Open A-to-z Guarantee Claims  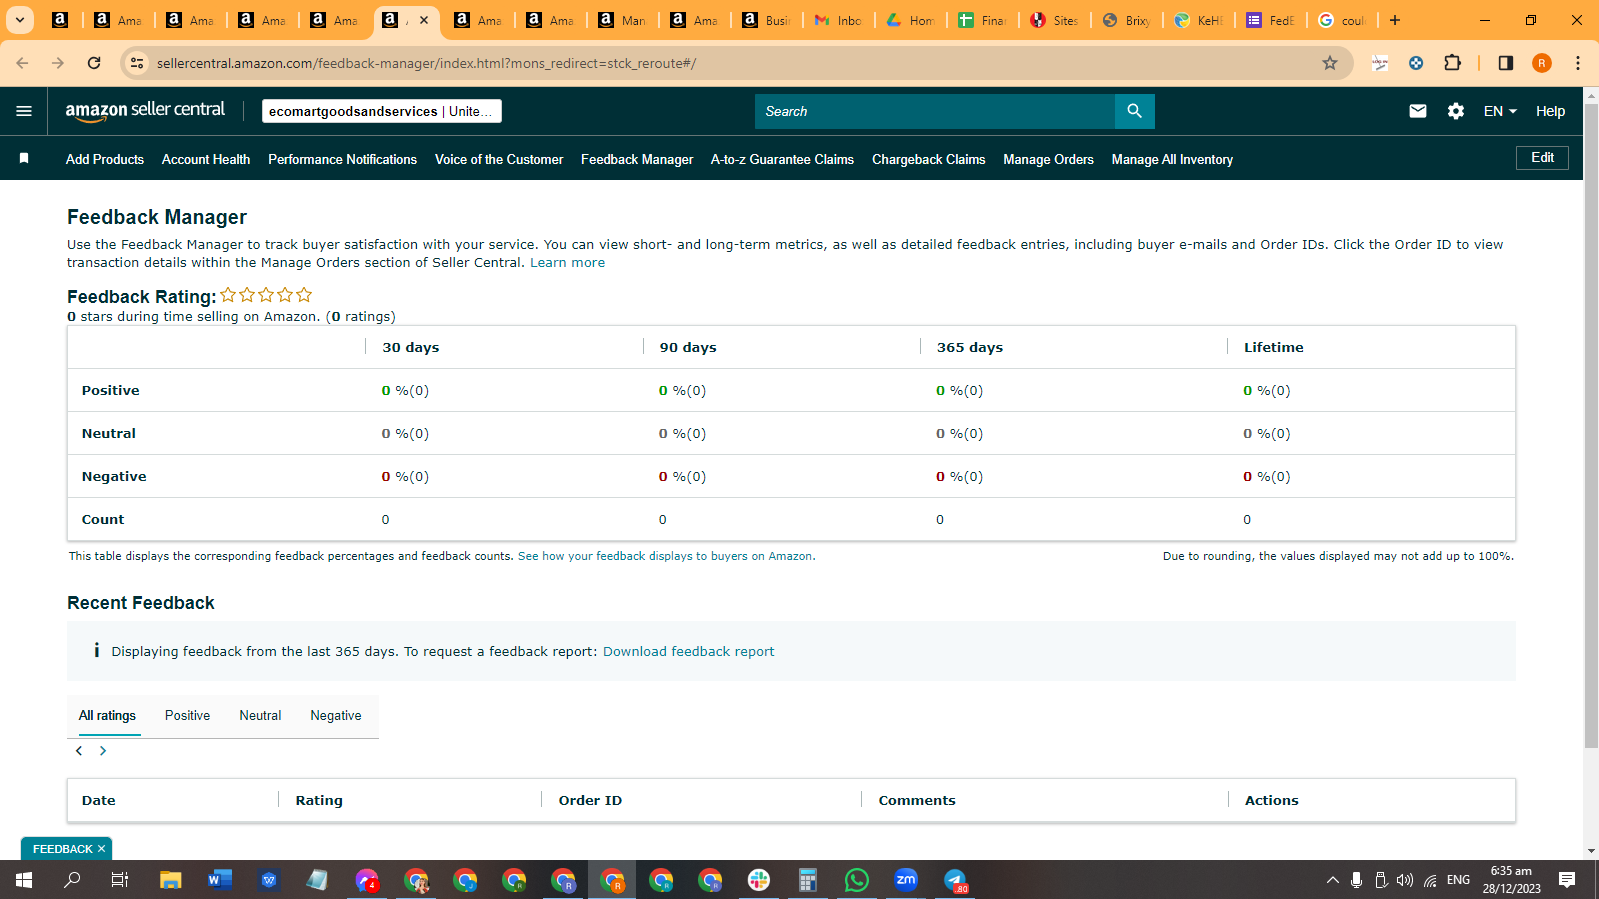click(782, 159)
